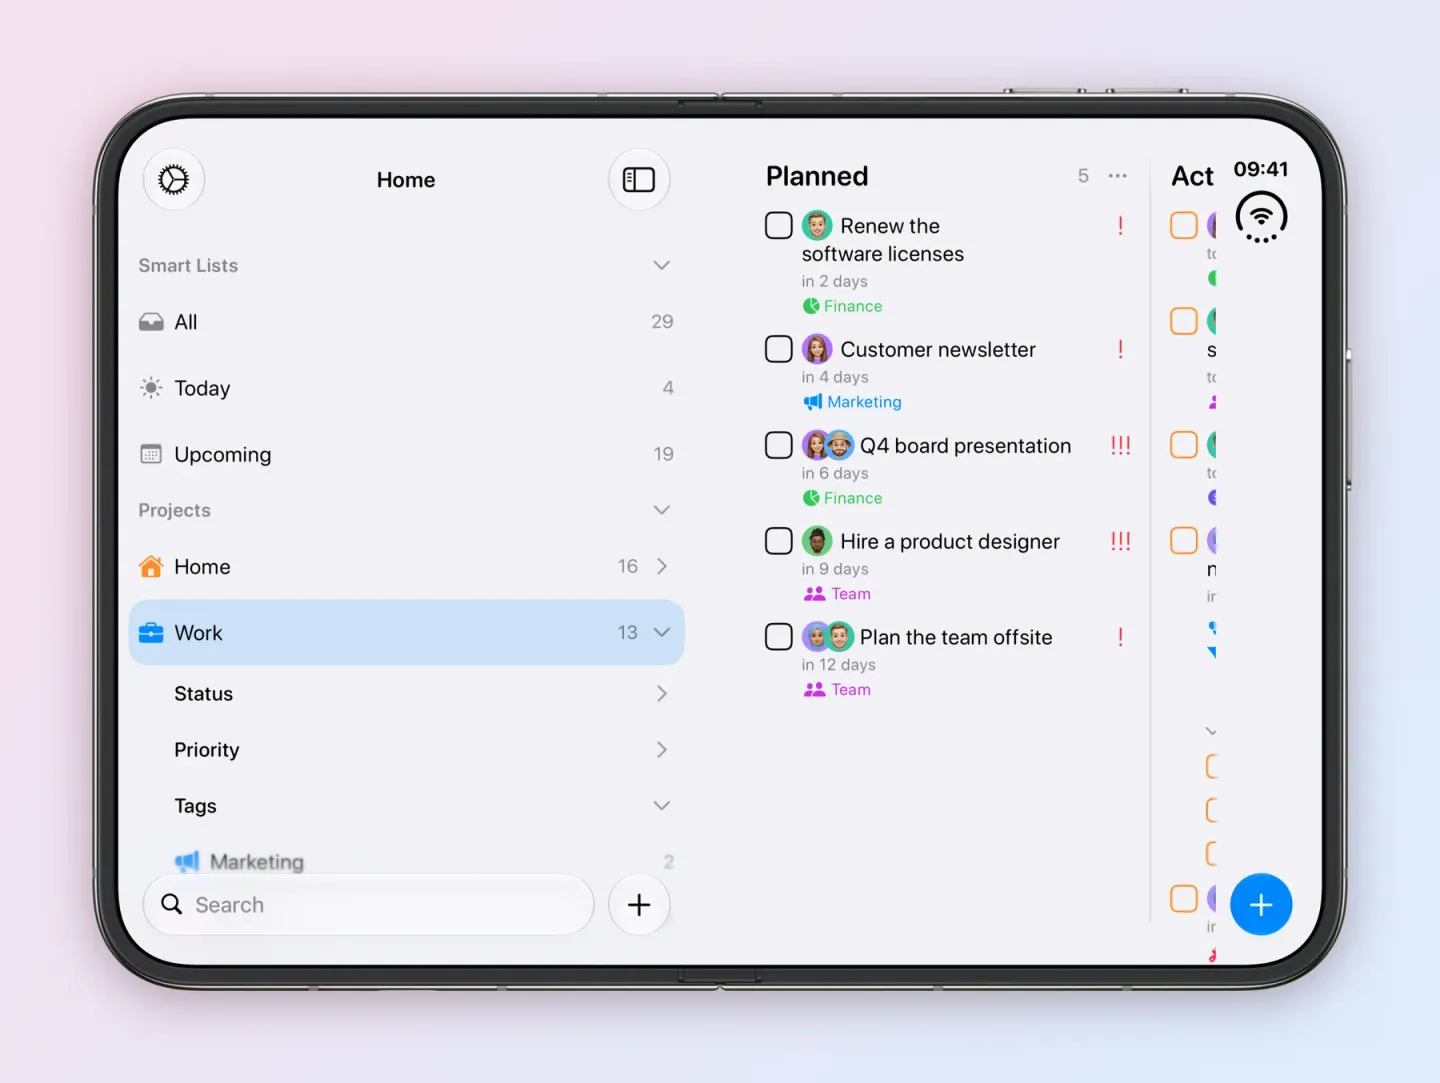Open settings with the gear icon
1440x1083 pixels.
tap(174, 180)
